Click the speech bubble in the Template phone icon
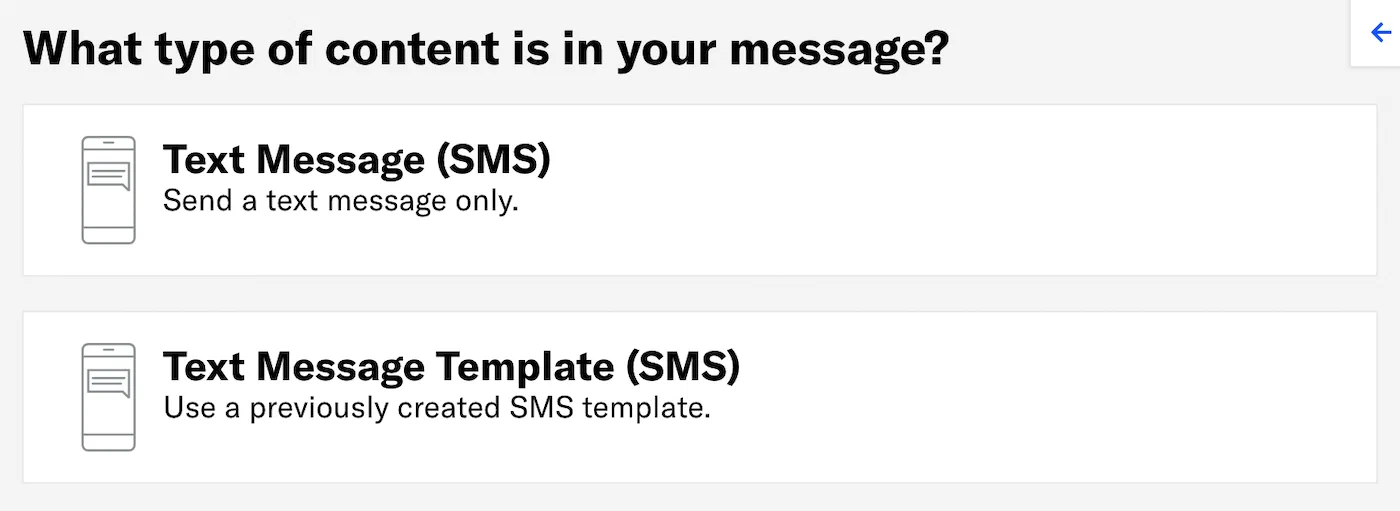This screenshot has height=511, width=1400. [109, 384]
